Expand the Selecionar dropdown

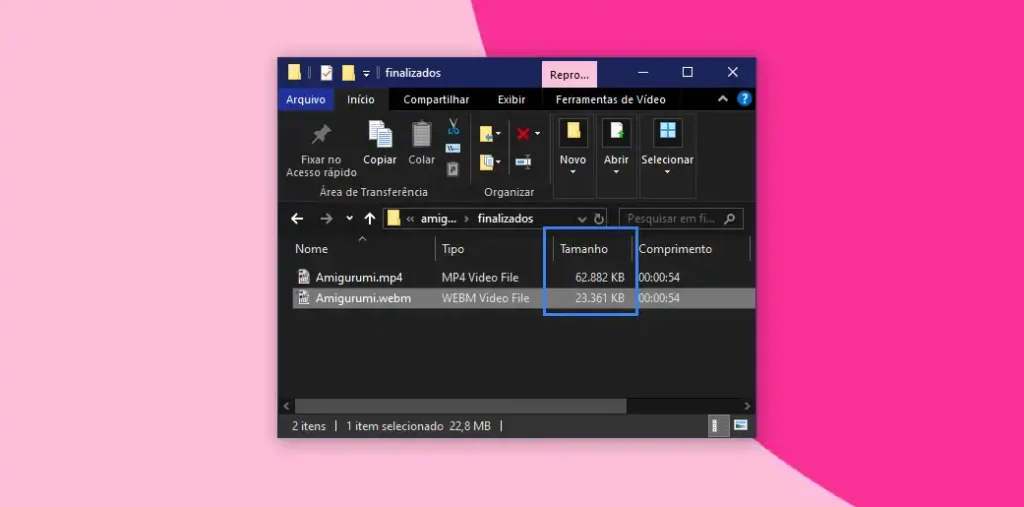click(x=667, y=170)
